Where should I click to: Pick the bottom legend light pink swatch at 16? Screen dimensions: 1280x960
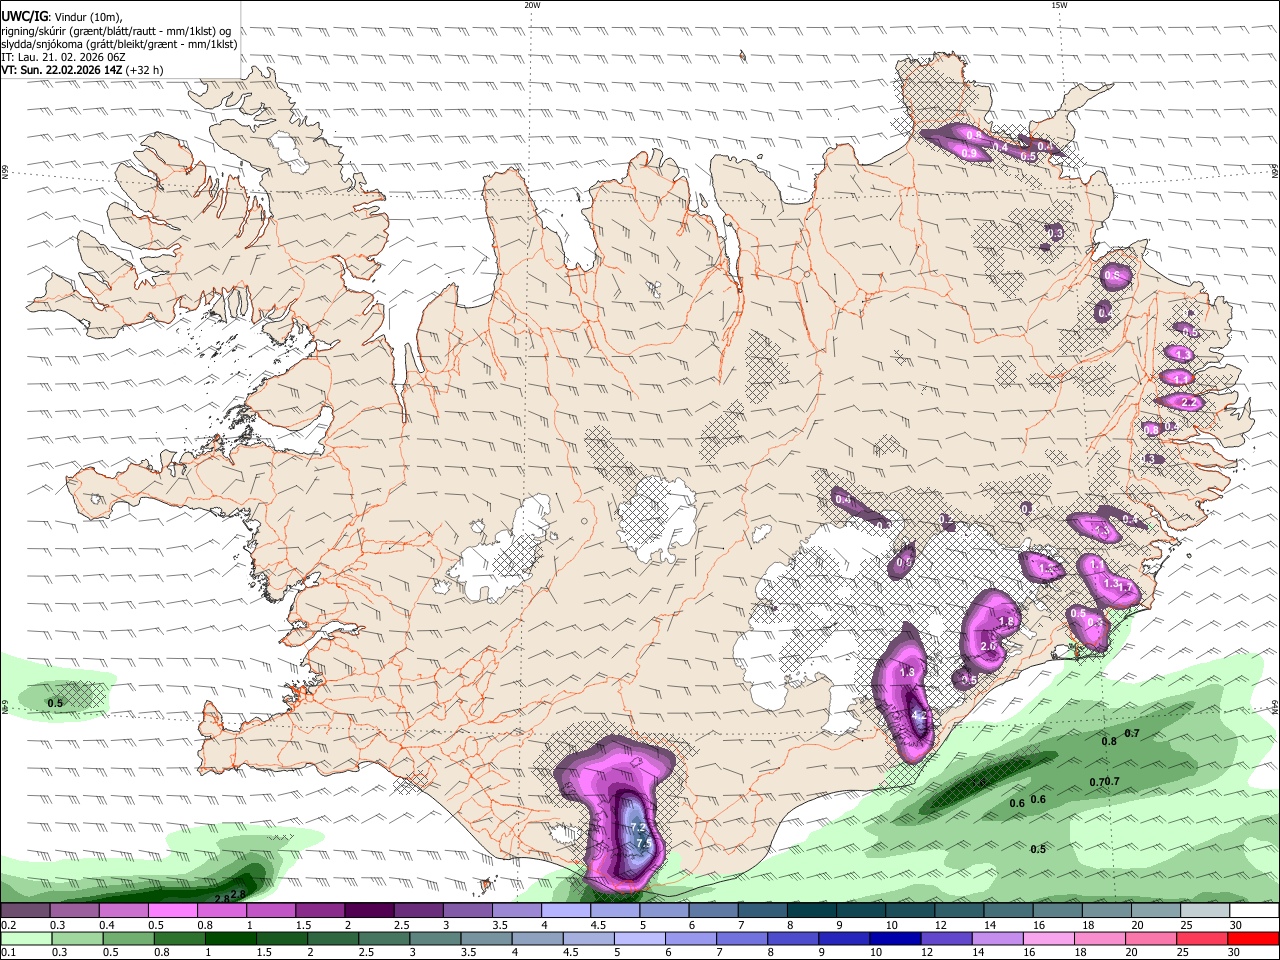click(1050, 939)
